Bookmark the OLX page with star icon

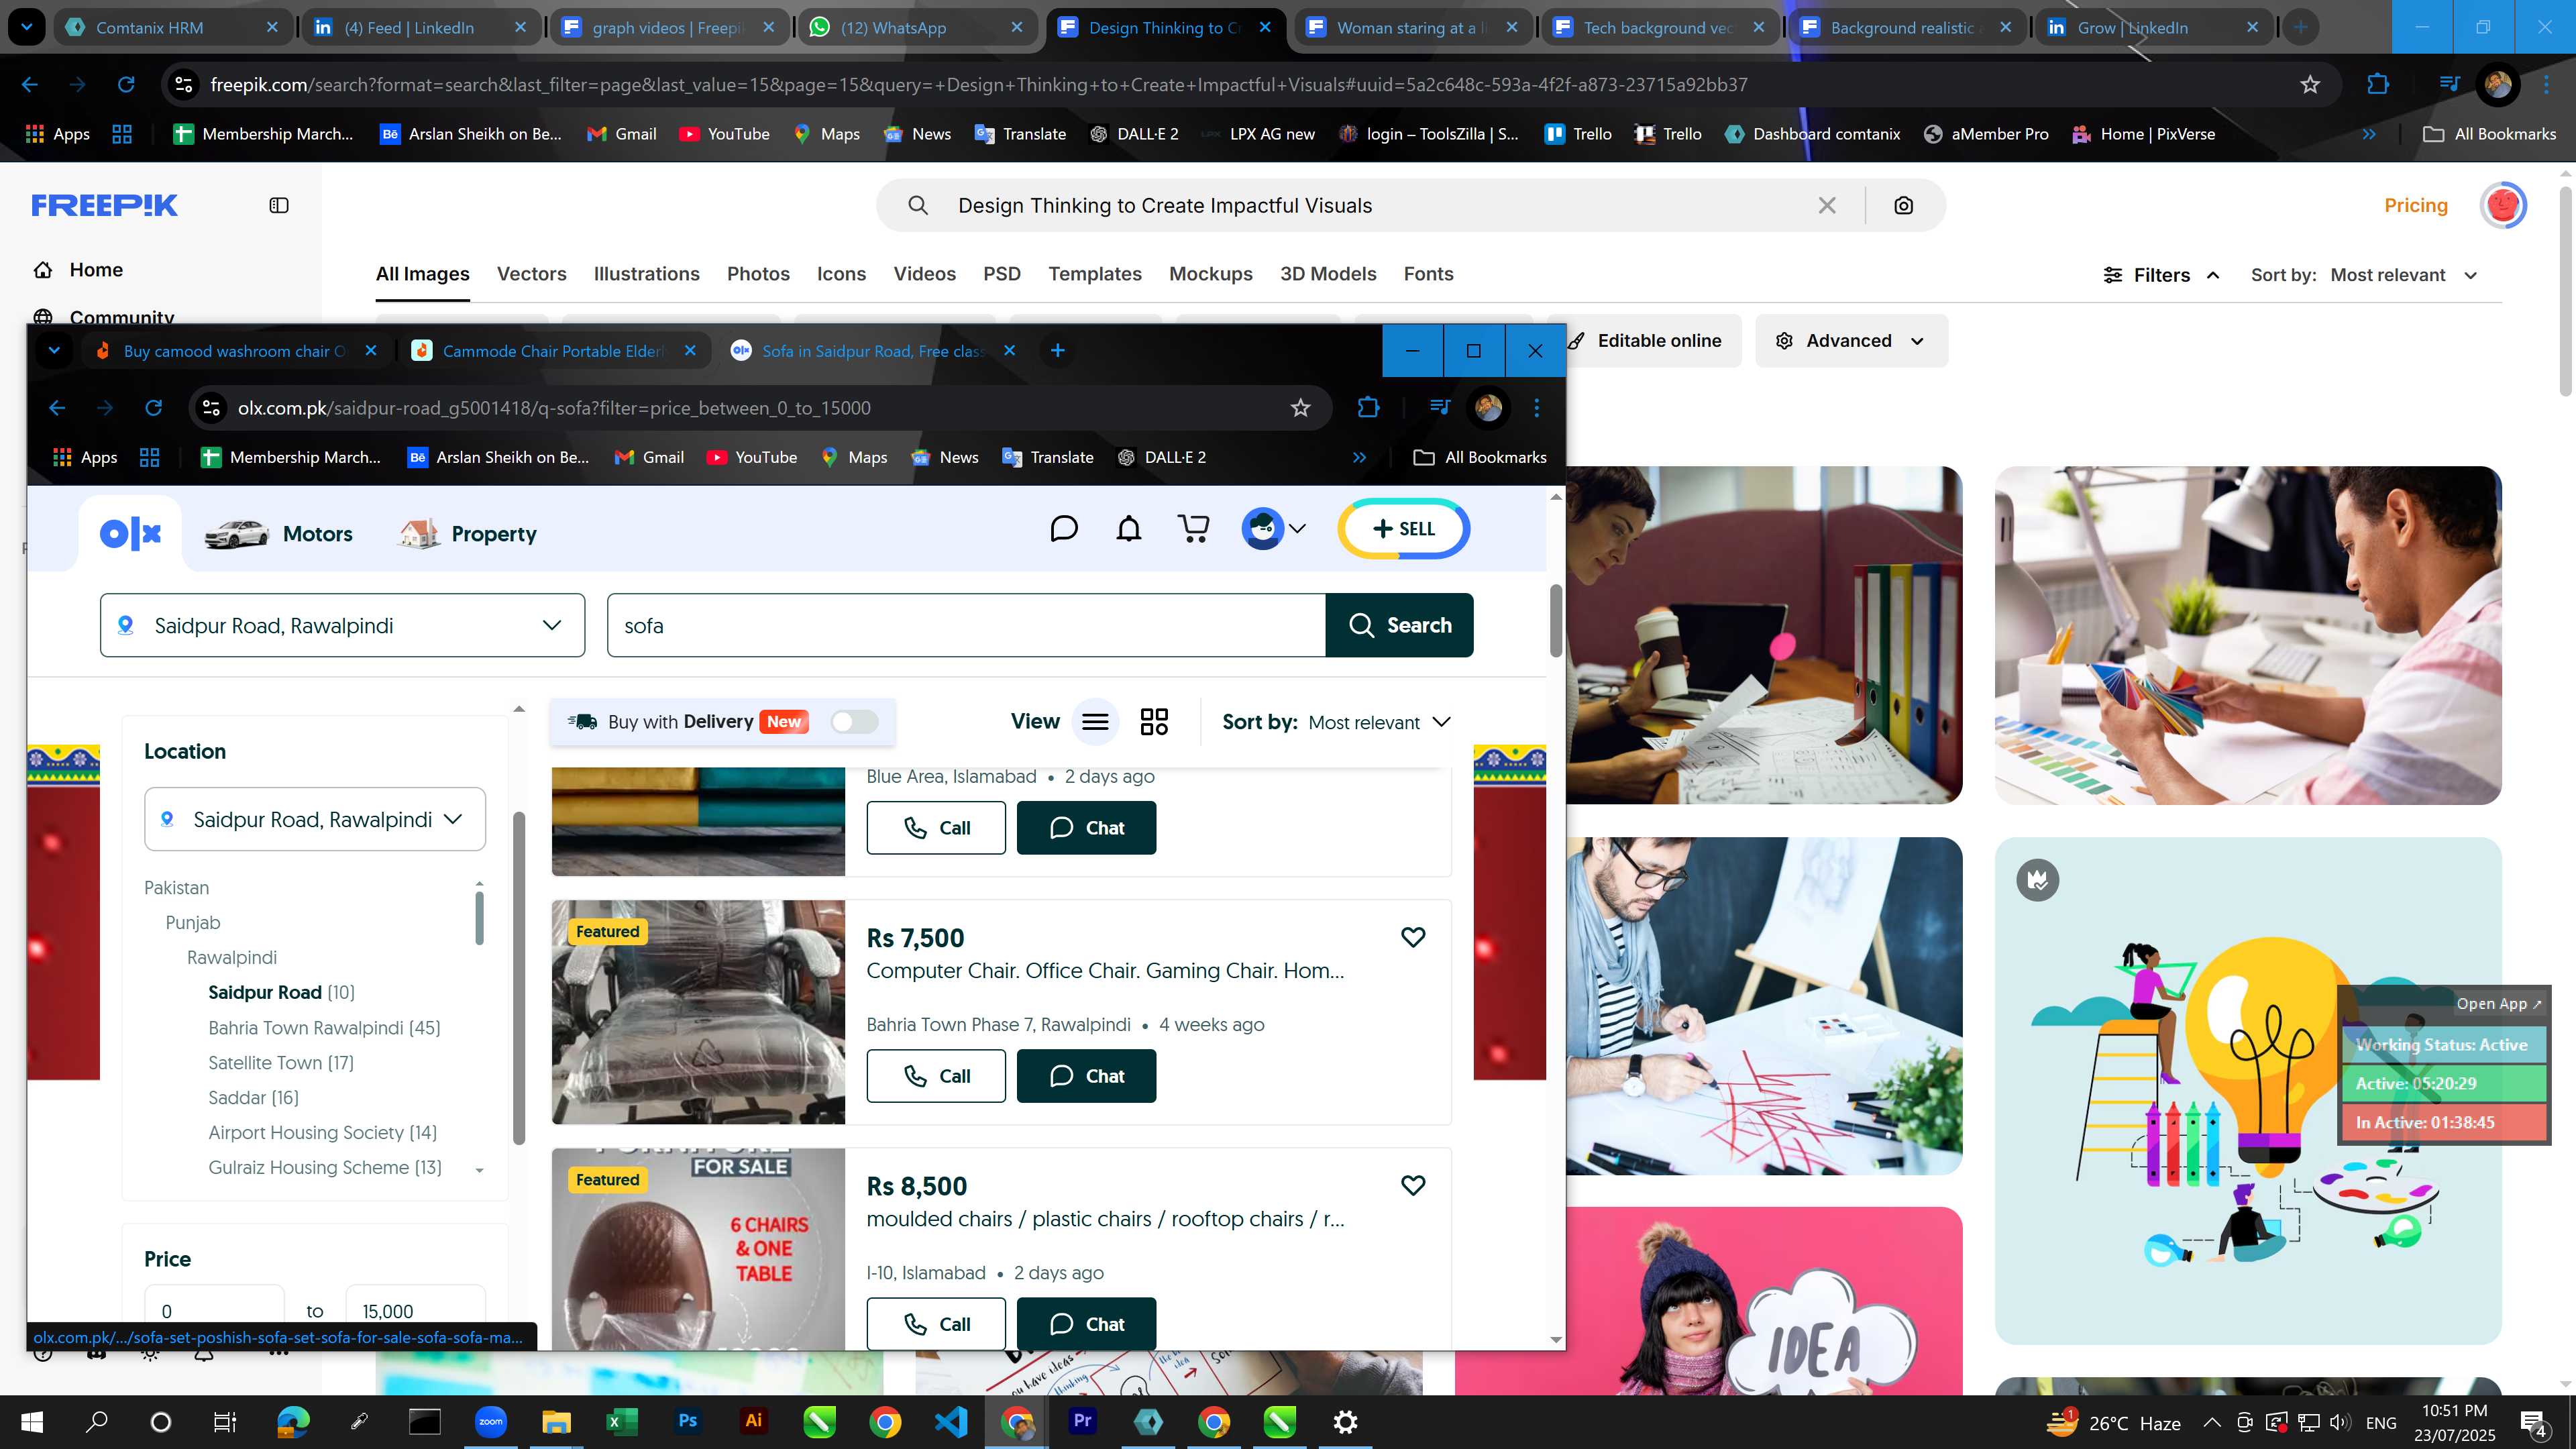pyautogui.click(x=1300, y=408)
